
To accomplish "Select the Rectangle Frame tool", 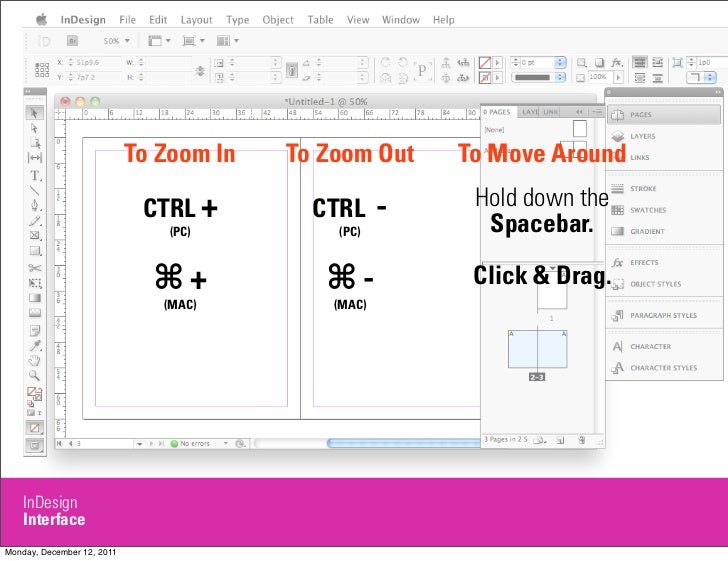I will click(x=35, y=235).
